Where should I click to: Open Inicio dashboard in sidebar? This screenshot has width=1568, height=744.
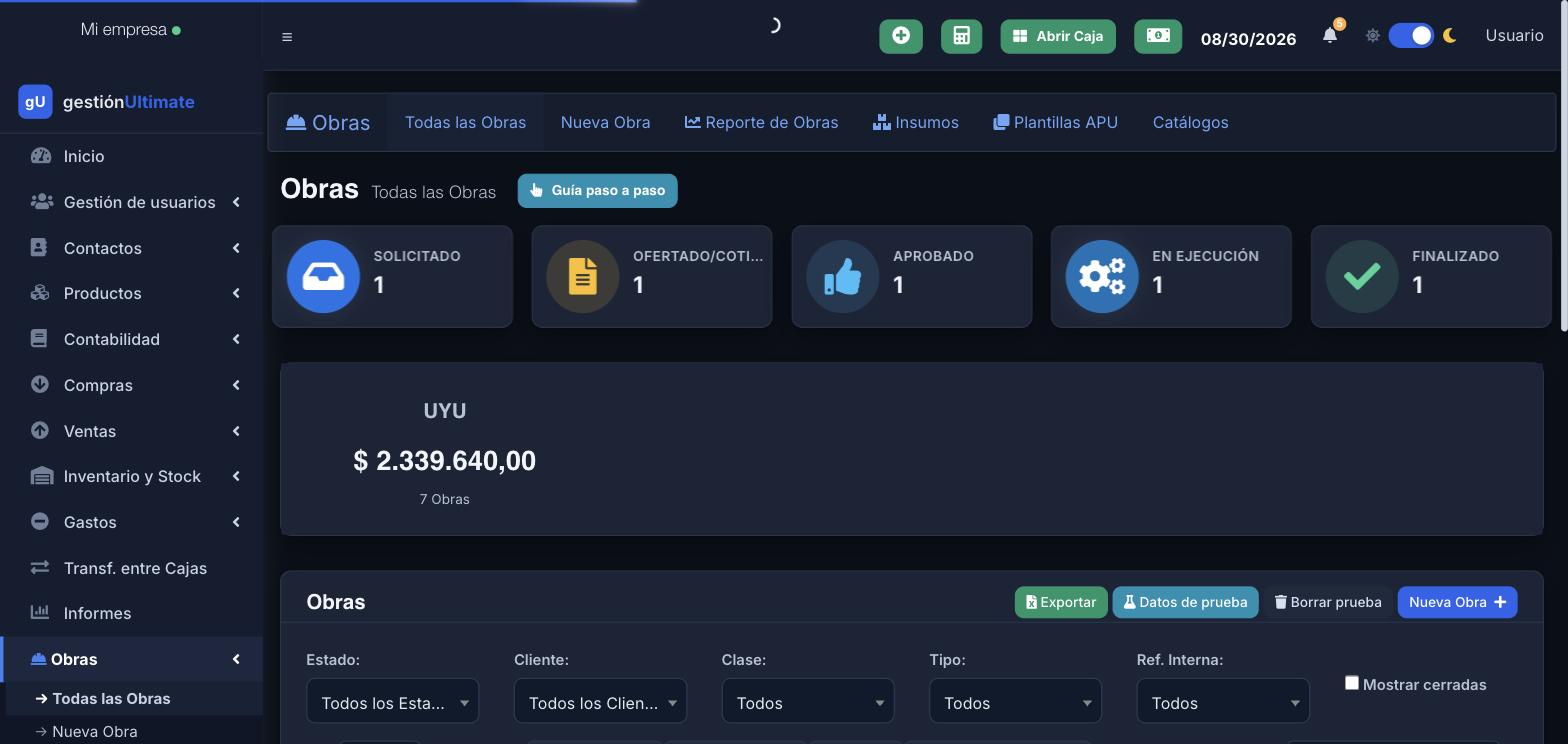tap(131, 156)
